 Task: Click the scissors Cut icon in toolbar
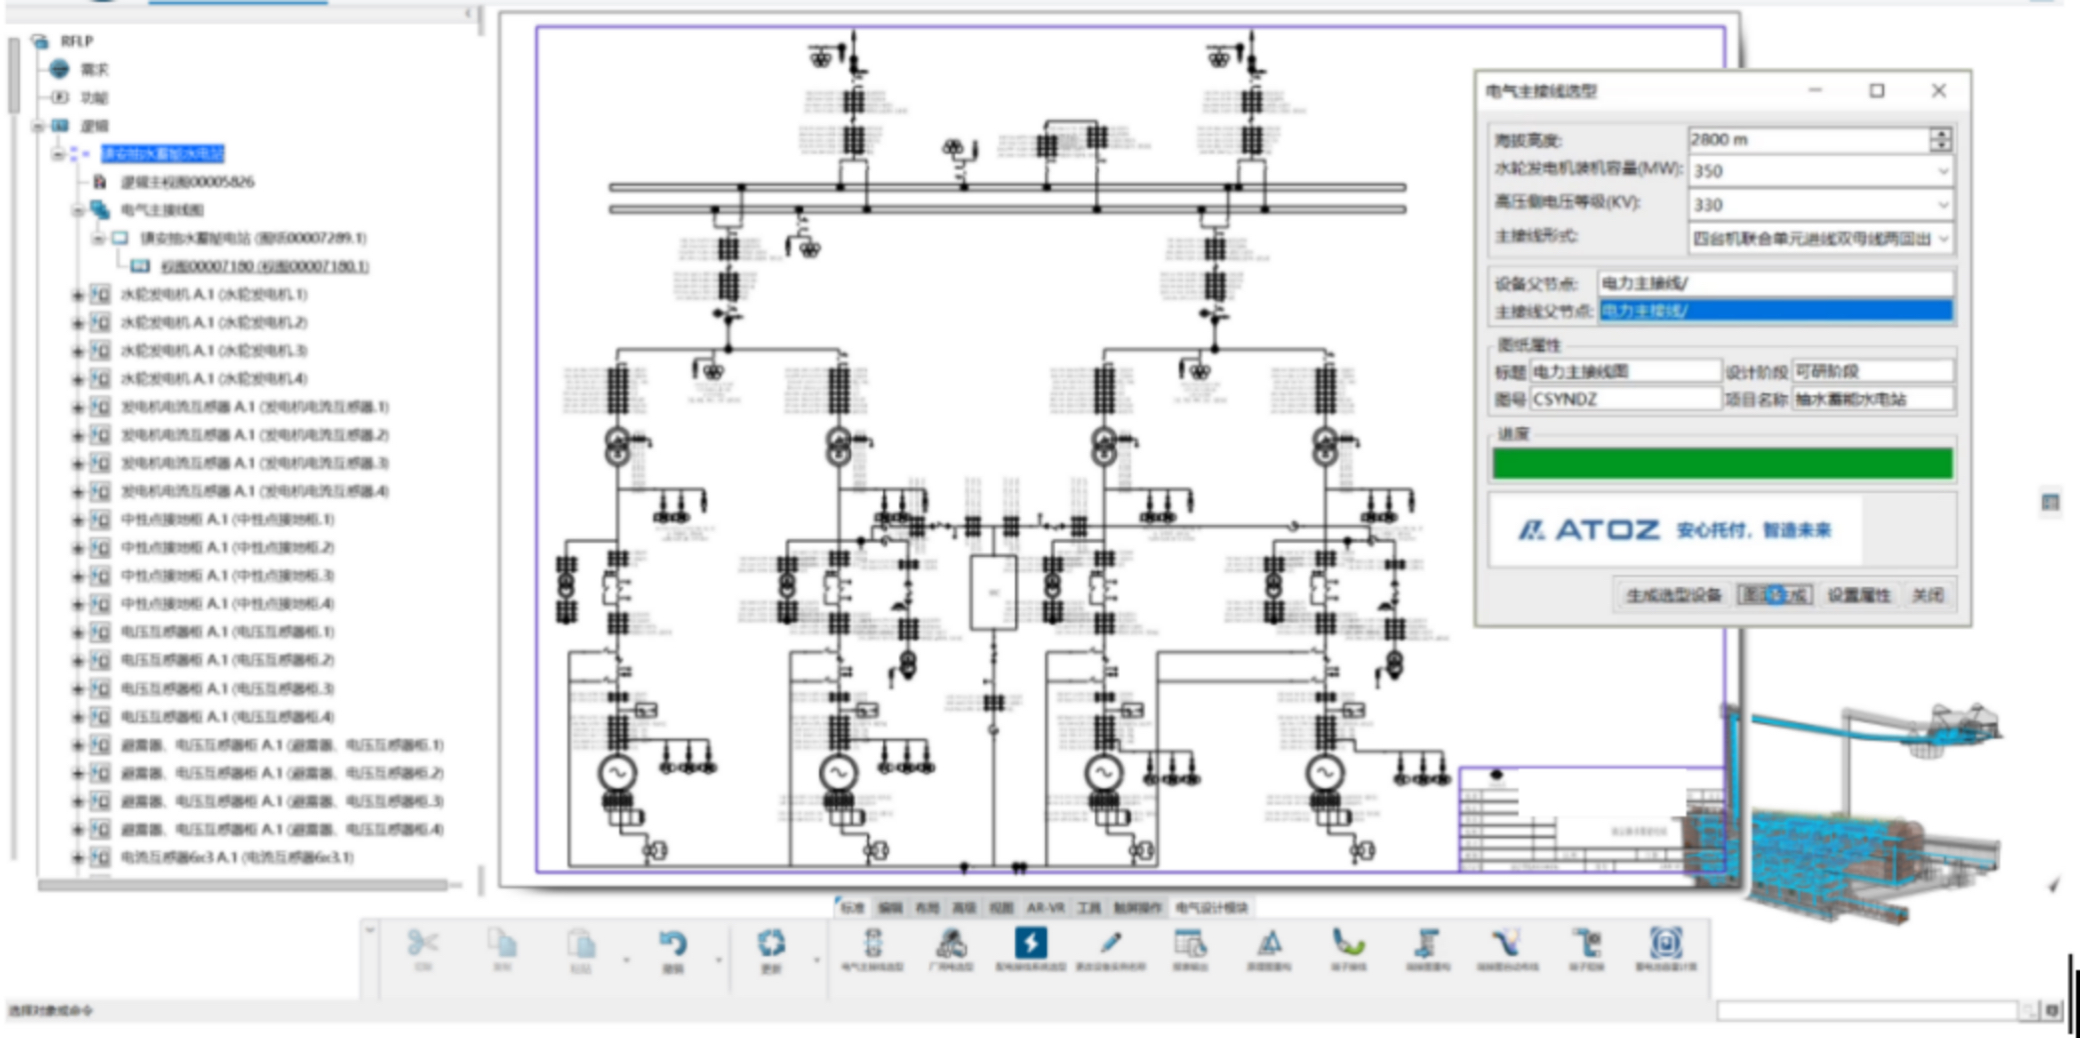click(422, 943)
